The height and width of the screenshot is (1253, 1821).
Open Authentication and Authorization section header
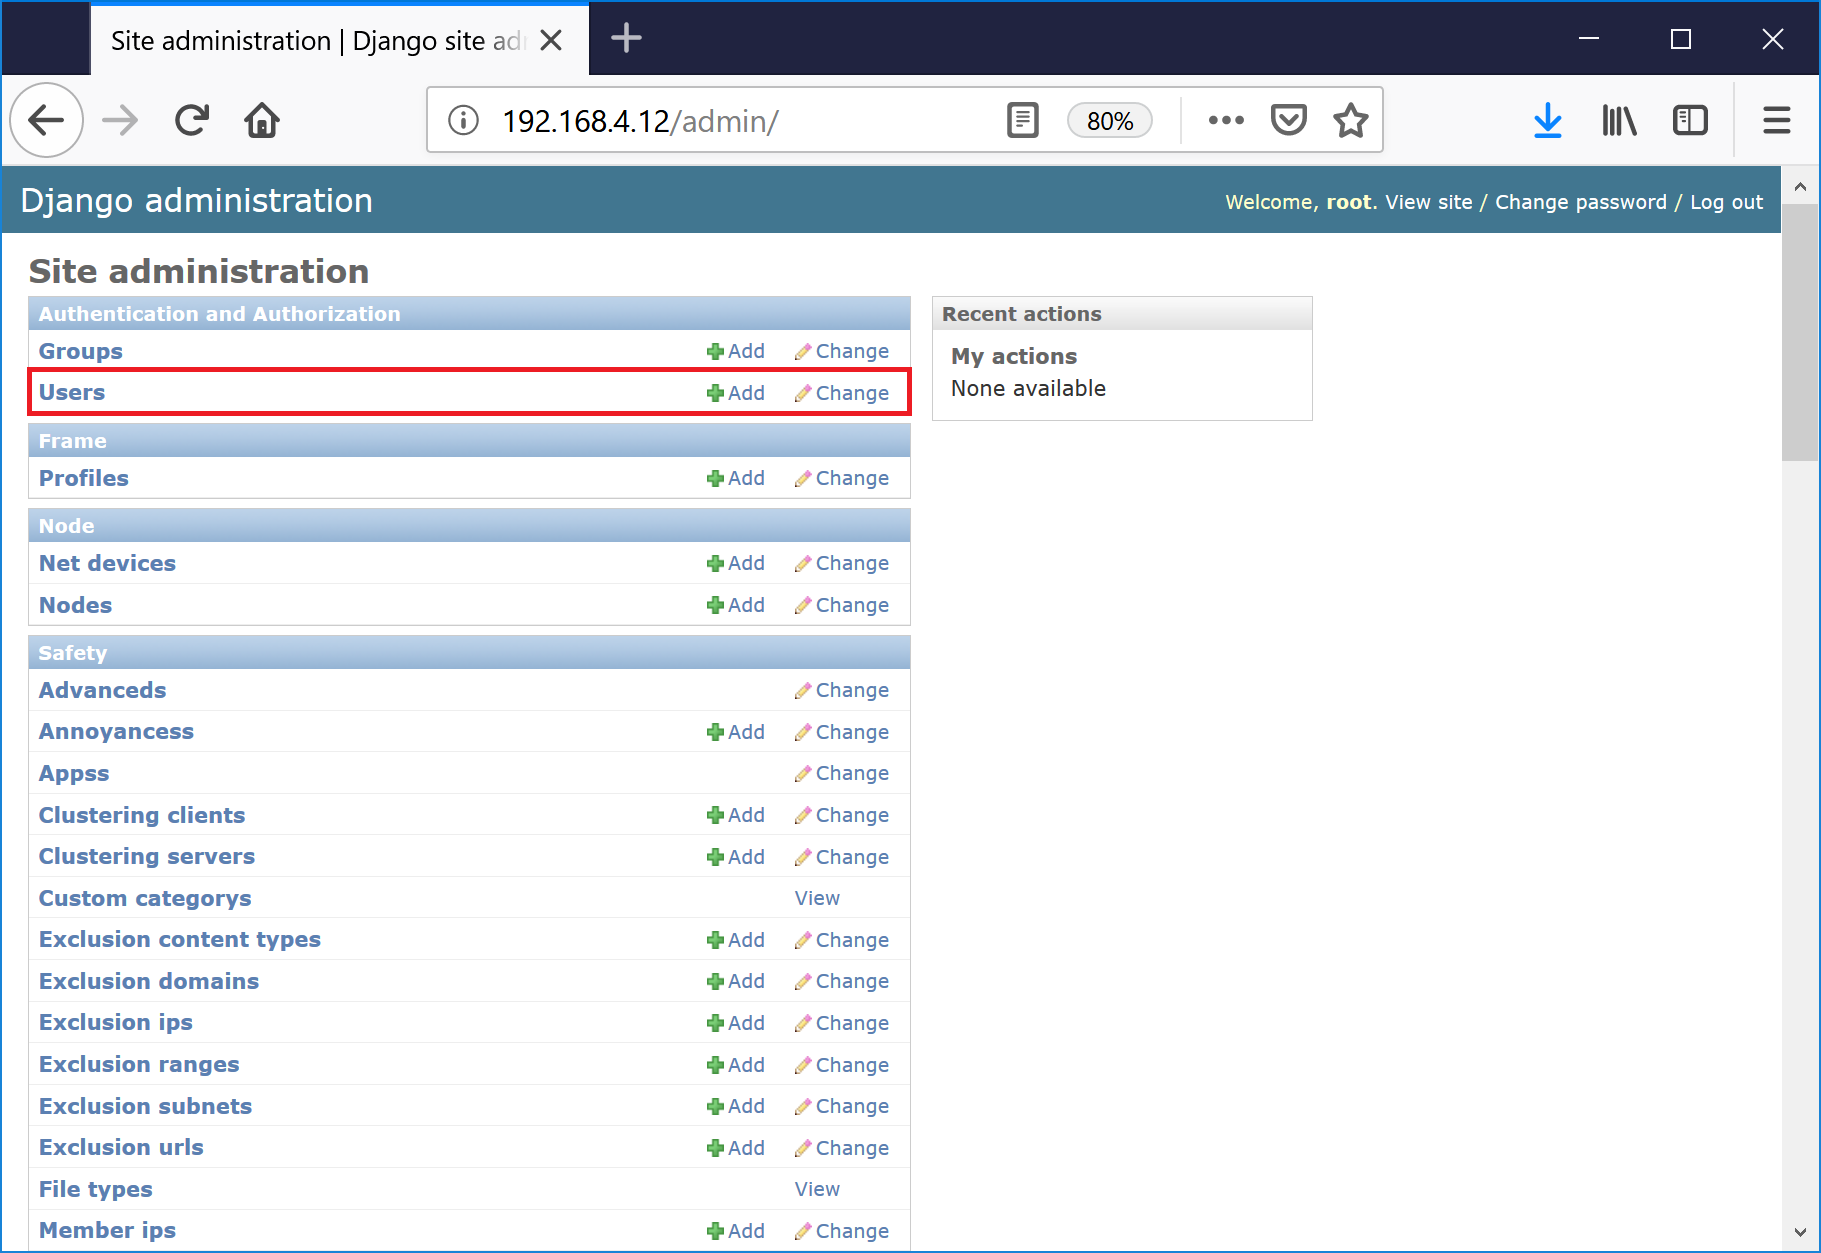coord(219,314)
